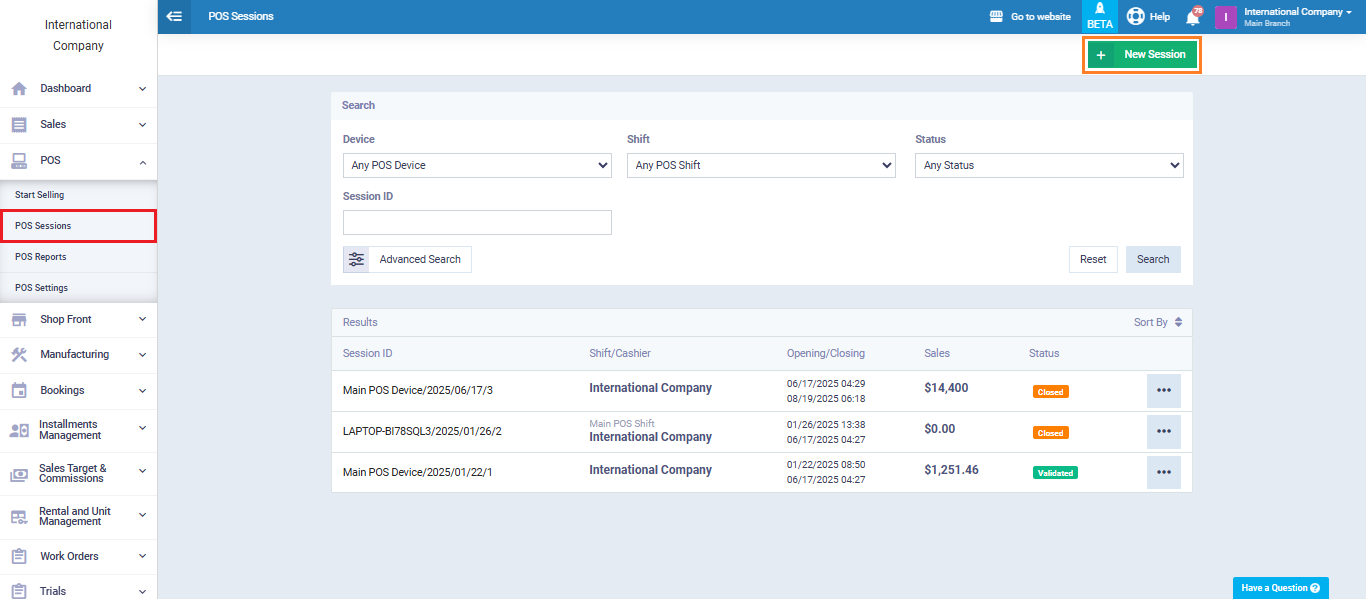Click the New Session button

[x=1142, y=55]
